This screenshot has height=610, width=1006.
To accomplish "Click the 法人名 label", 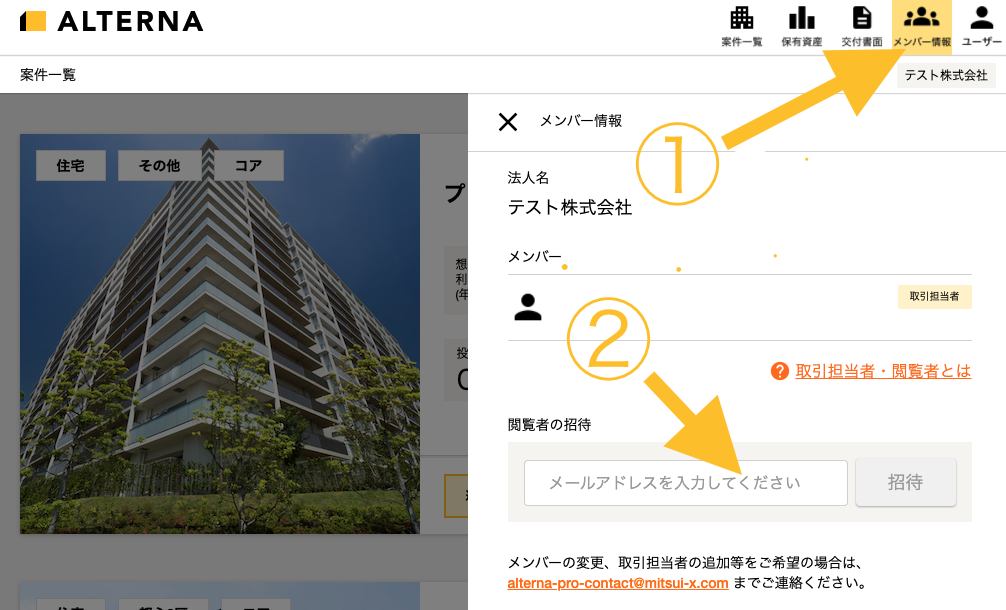I will (x=528, y=178).
